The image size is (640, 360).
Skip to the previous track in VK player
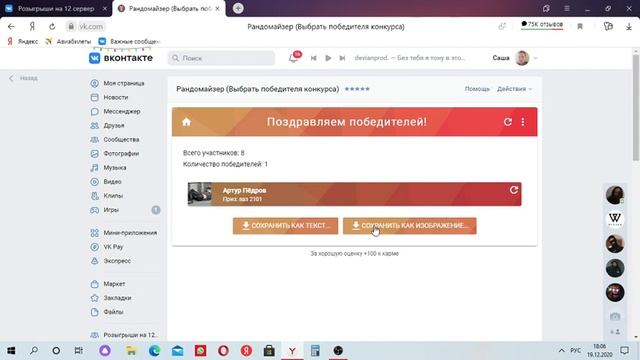[313, 58]
